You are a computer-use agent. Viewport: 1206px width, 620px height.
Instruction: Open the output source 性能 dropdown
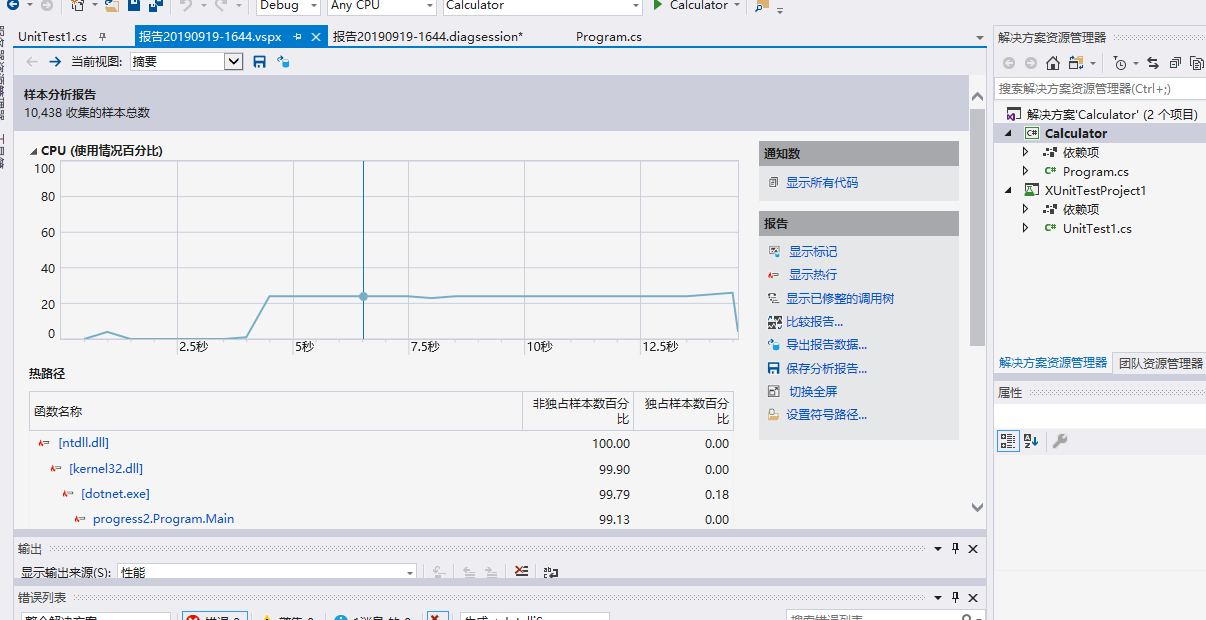coord(410,573)
